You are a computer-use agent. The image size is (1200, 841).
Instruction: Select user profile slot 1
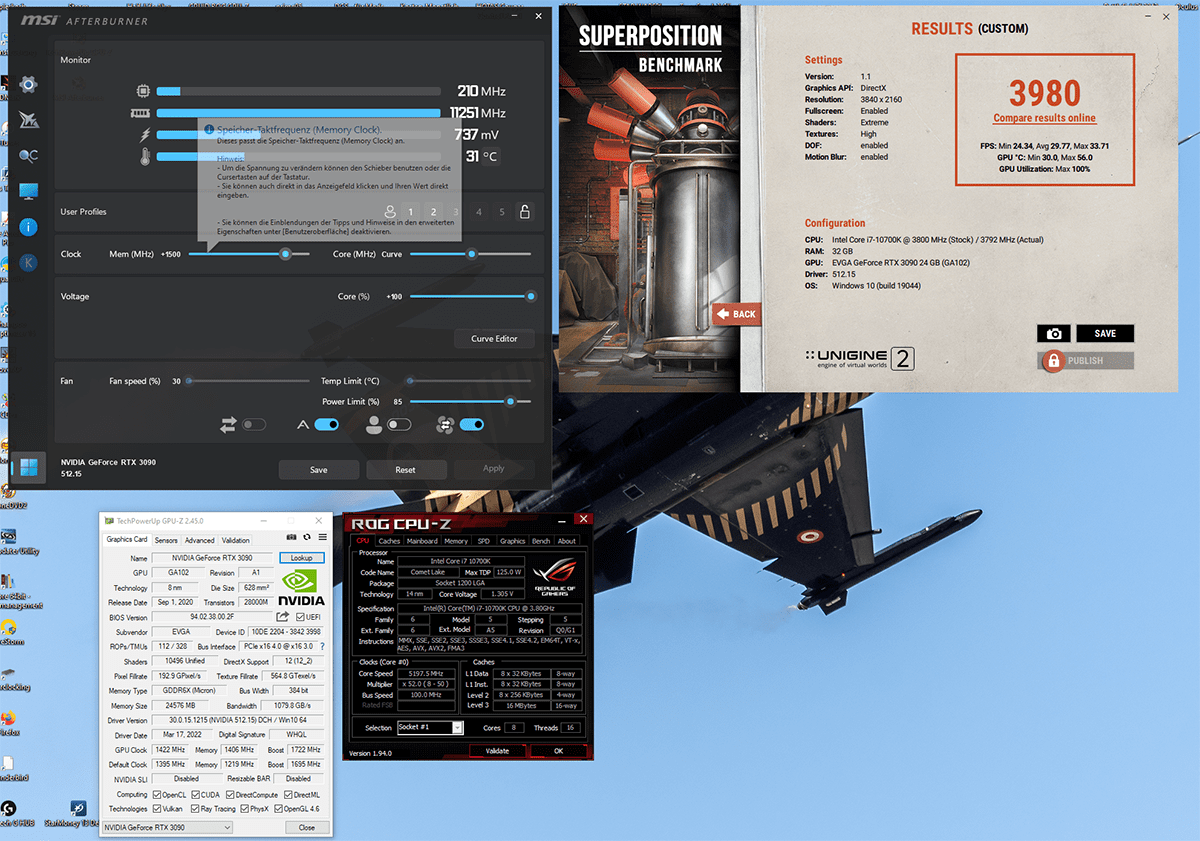[x=410, y=212]
